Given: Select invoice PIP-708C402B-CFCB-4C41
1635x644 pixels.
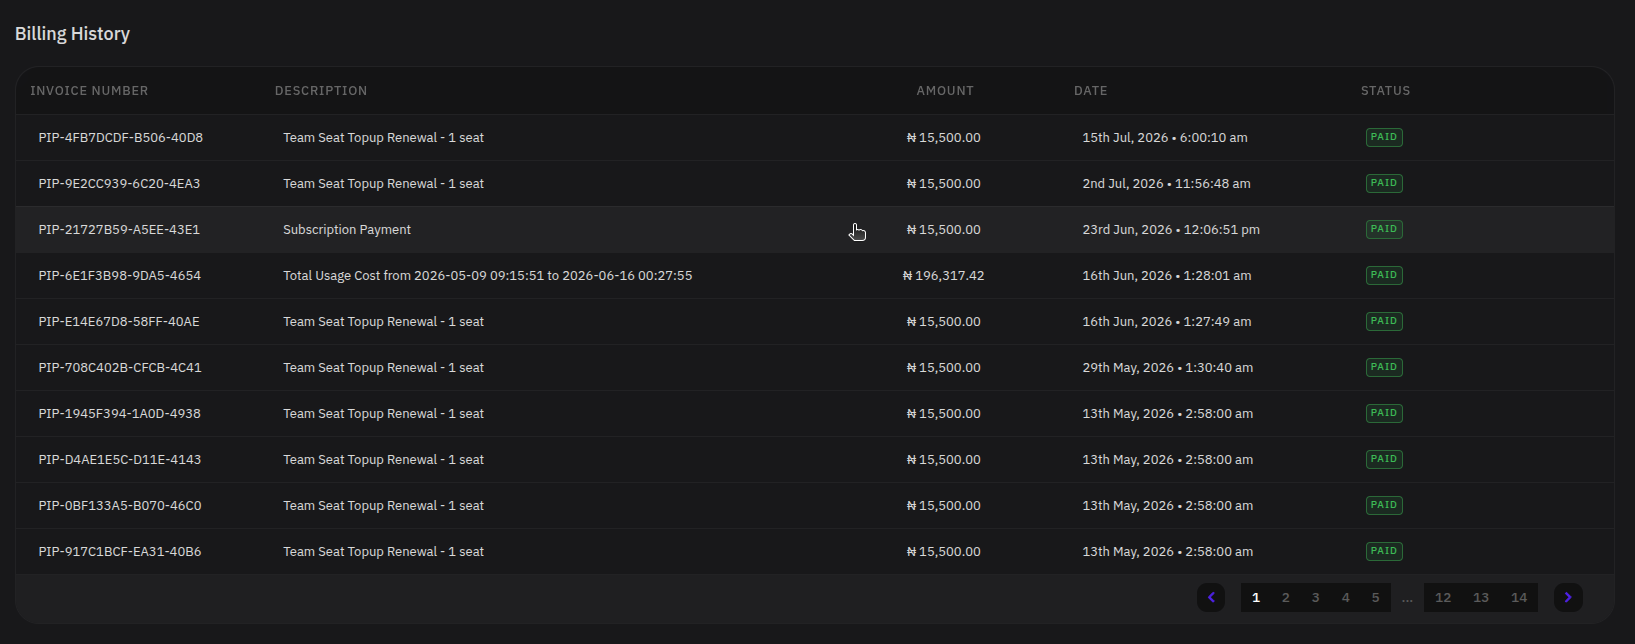Looking at the screenshot, I should pyautogui.click(x=120, y=368).
